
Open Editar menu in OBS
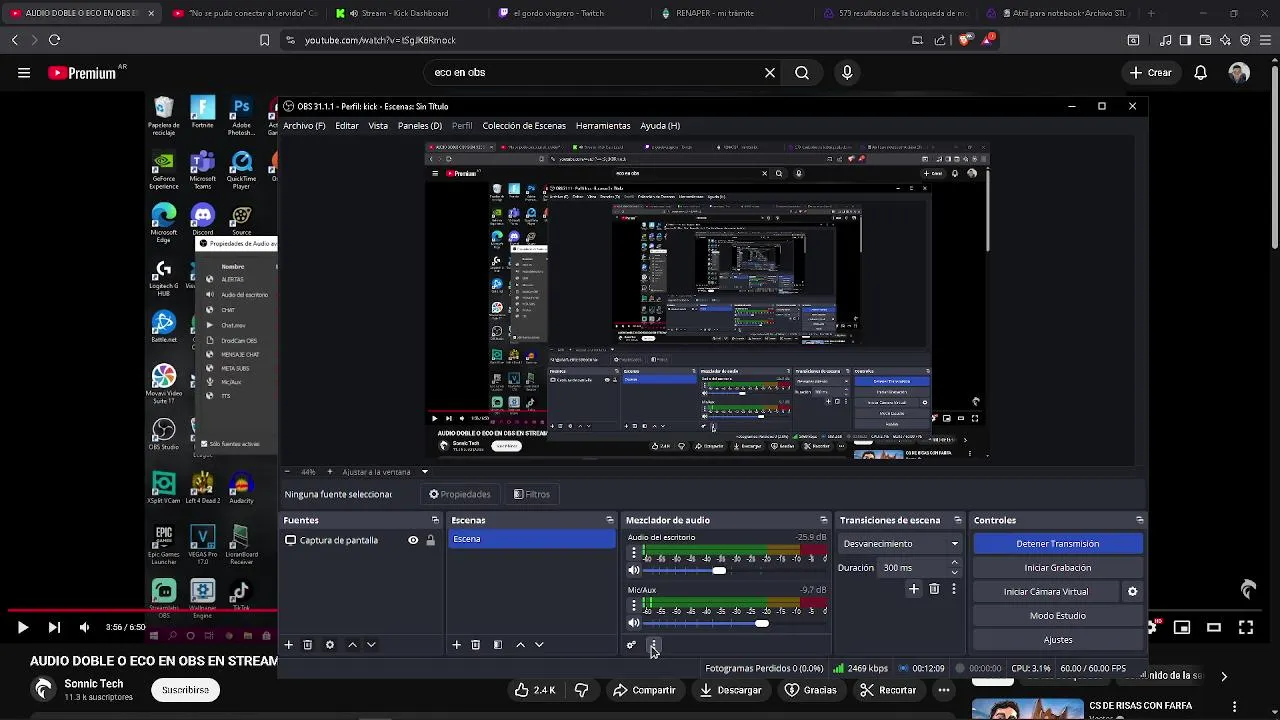(347, 126)
